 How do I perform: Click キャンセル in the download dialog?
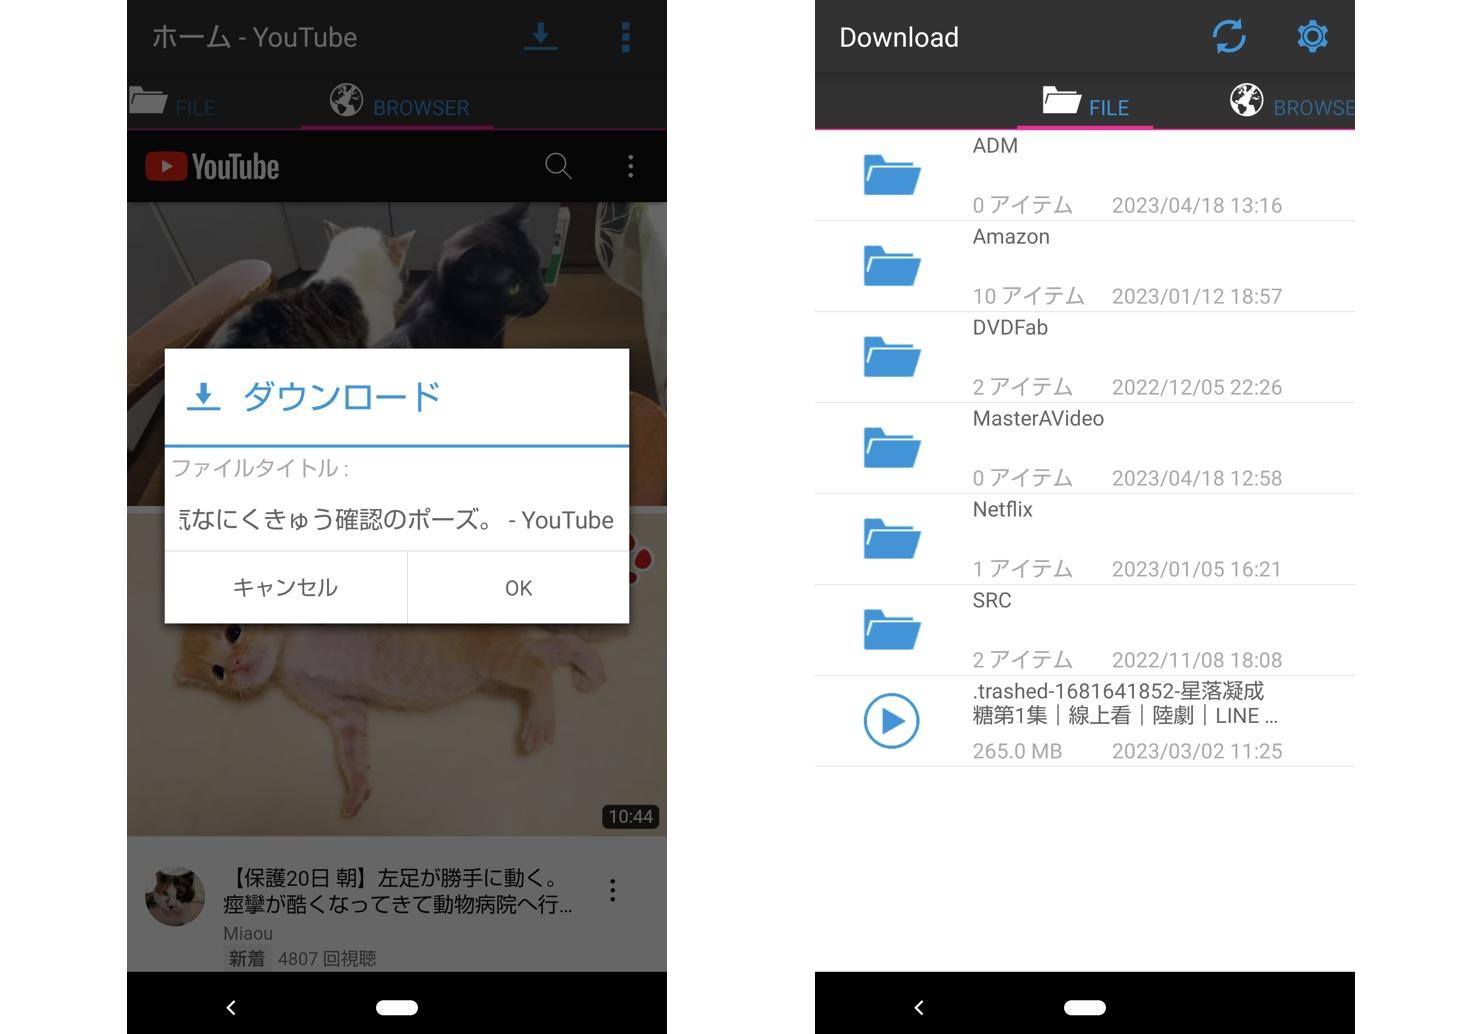pyautogui.click(x=286, y=588)
